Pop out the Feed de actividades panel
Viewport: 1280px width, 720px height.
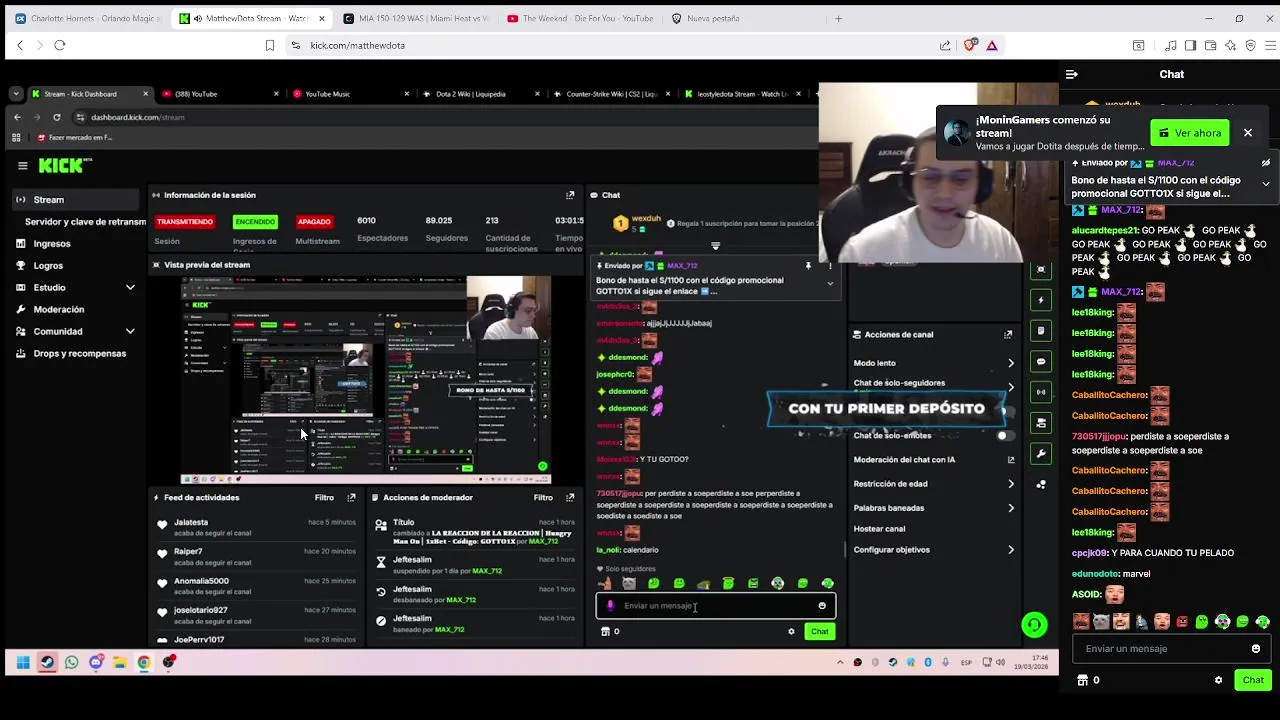351,497
